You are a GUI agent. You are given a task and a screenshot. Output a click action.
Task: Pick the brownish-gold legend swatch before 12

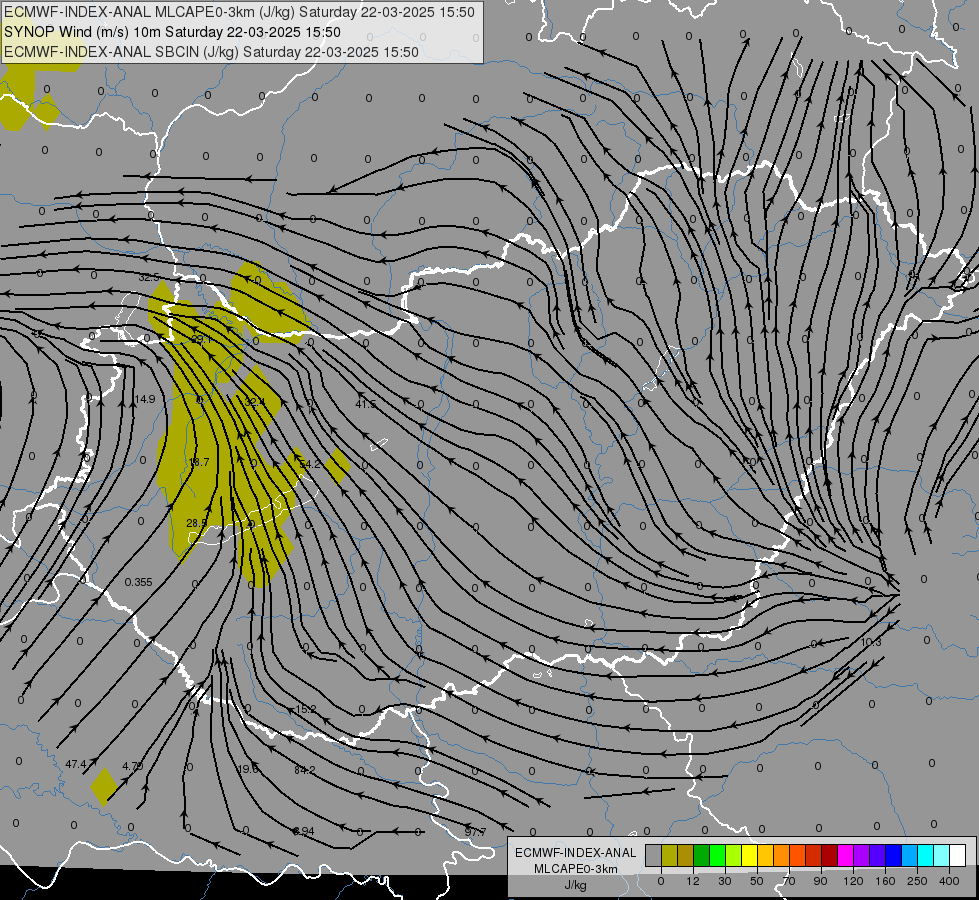pyautogui.click(x=686, y=855)
